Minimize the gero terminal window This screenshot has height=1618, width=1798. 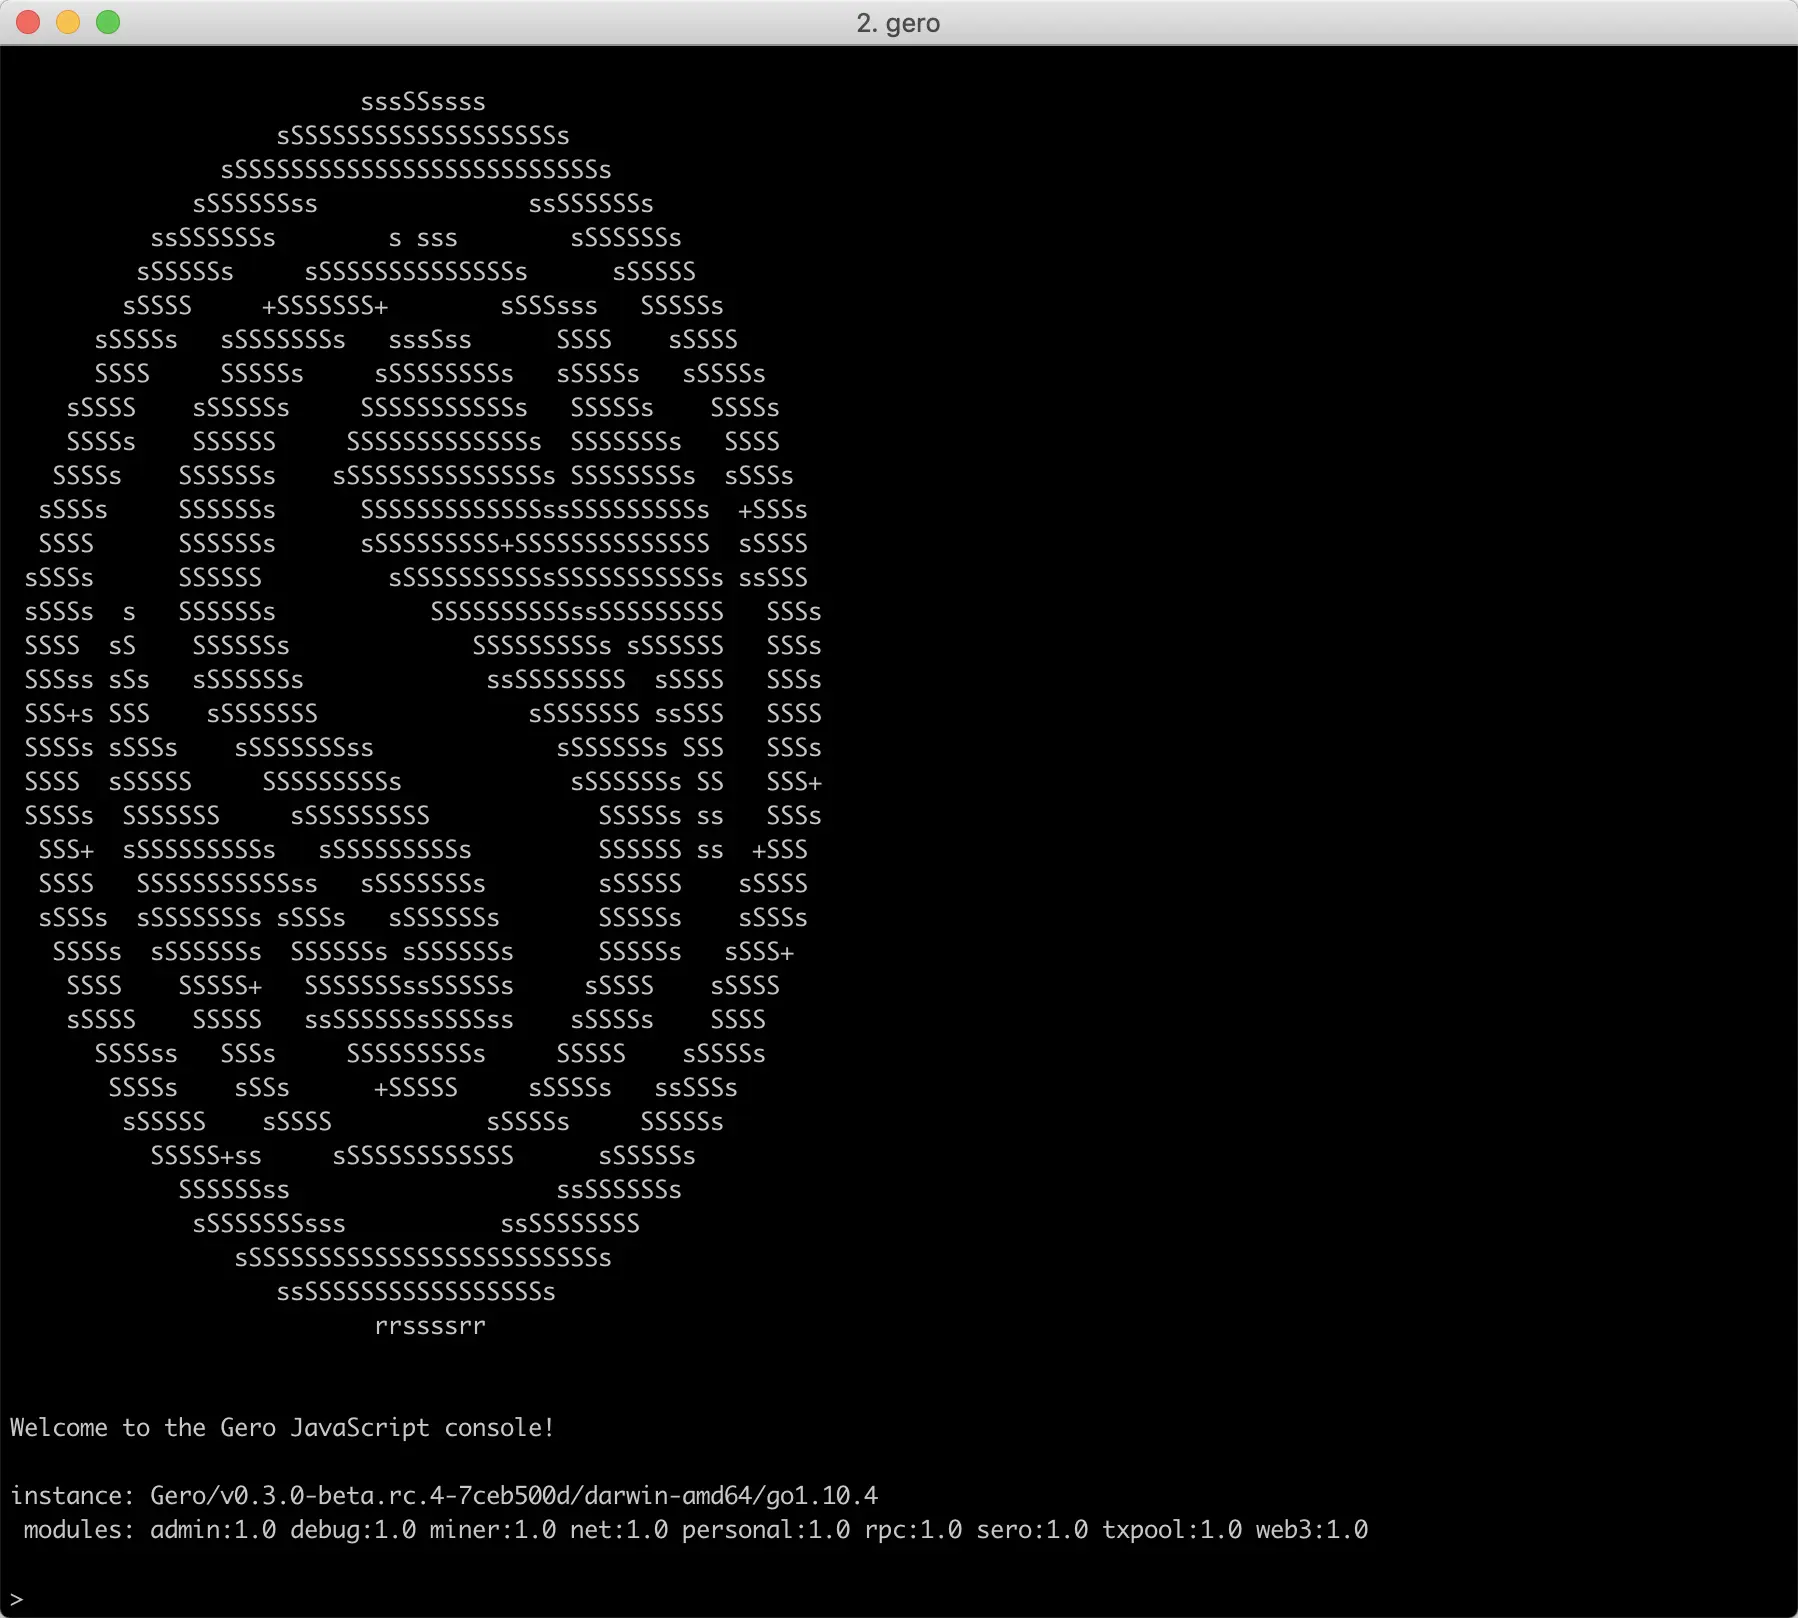coord(68,22)
